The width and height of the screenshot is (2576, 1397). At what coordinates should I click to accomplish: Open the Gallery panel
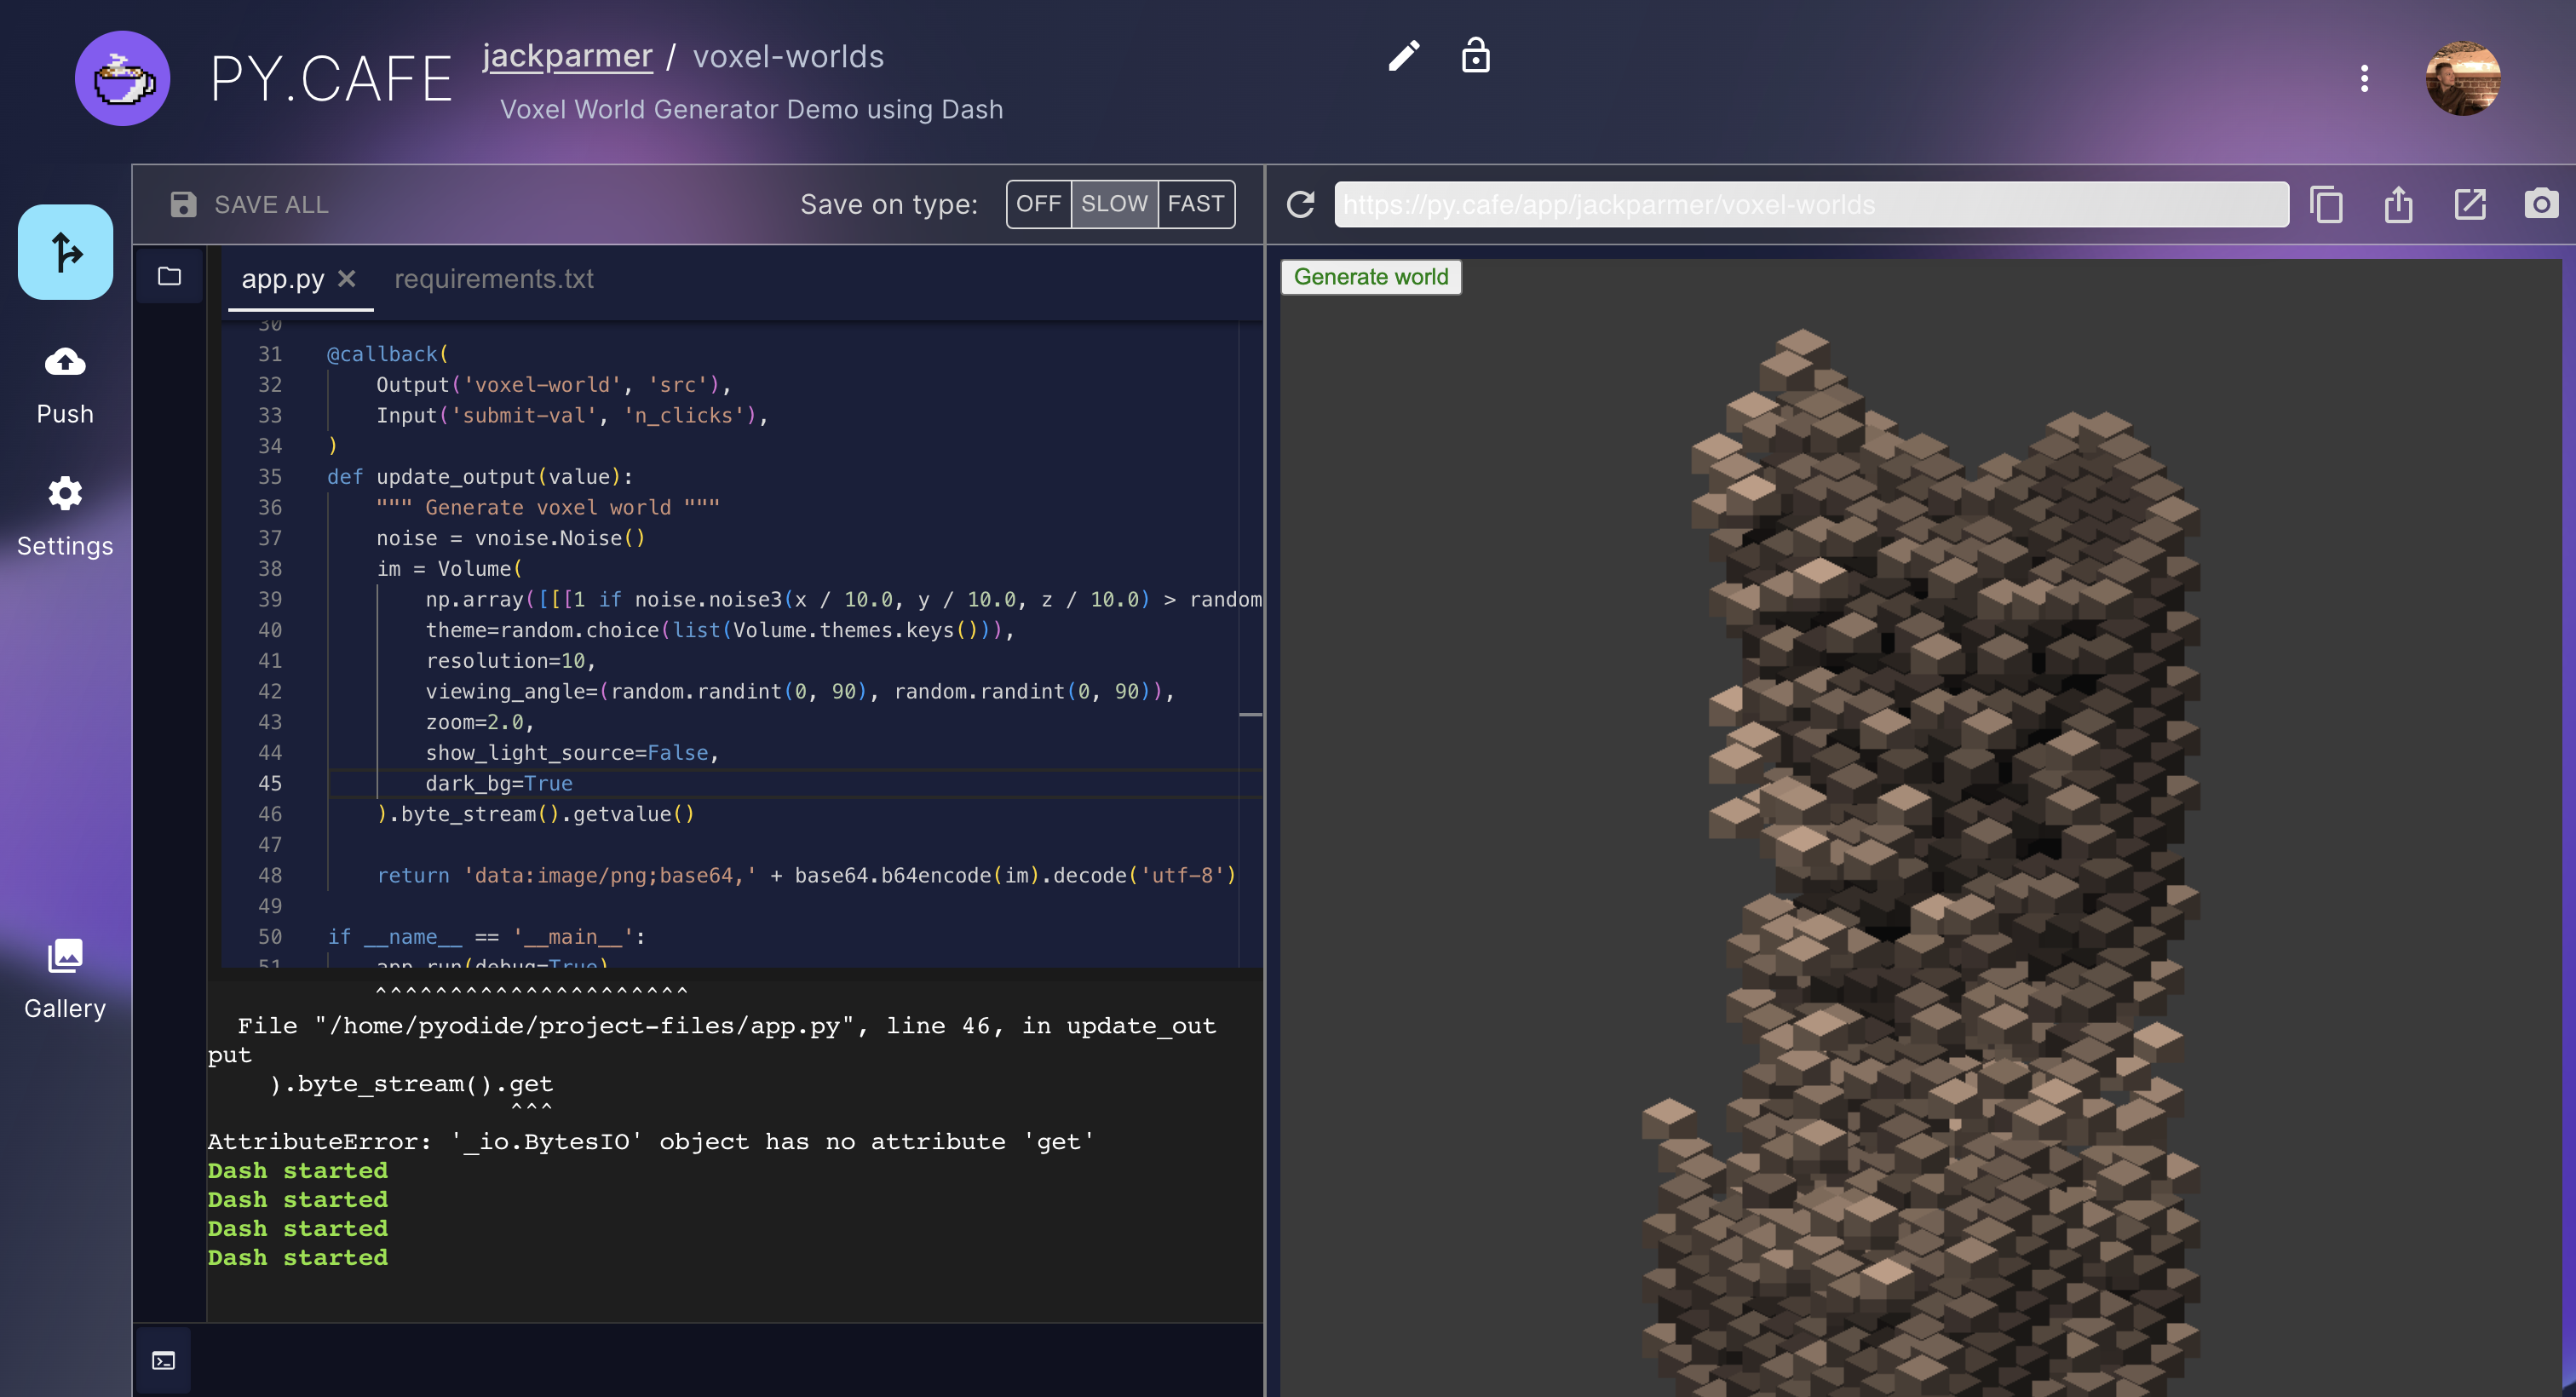[x=64, y=955]
